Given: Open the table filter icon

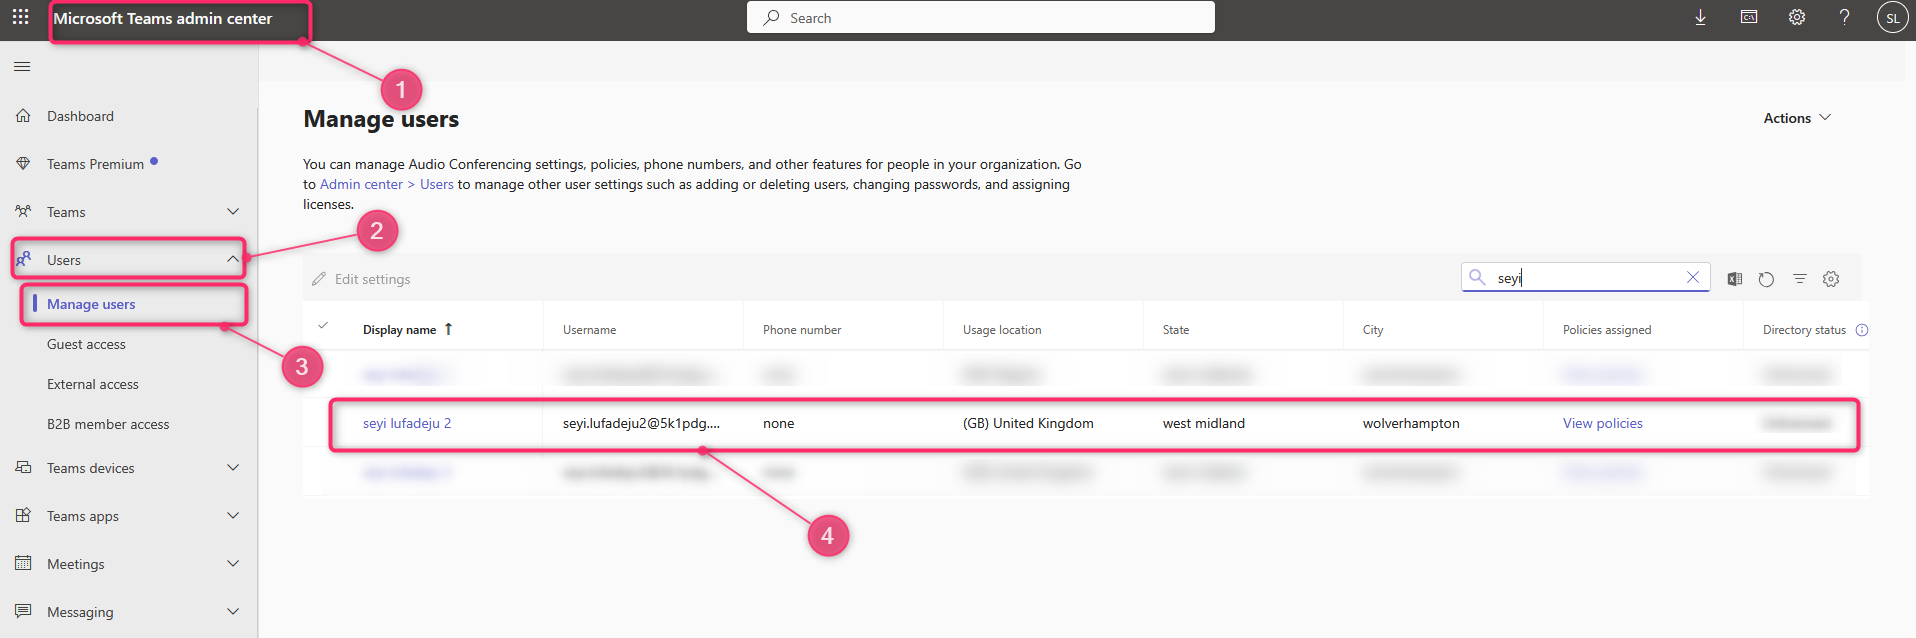Looking at the screenshot, I should (x=1800, y=279).
